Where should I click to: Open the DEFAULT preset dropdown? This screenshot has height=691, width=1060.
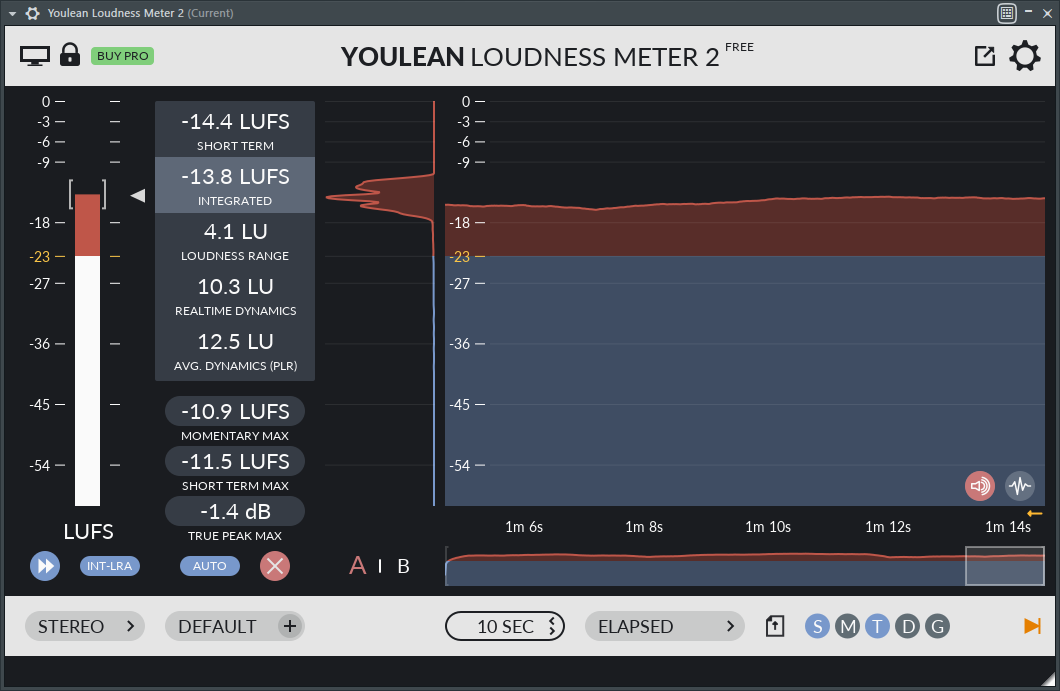tap(218, 626)
